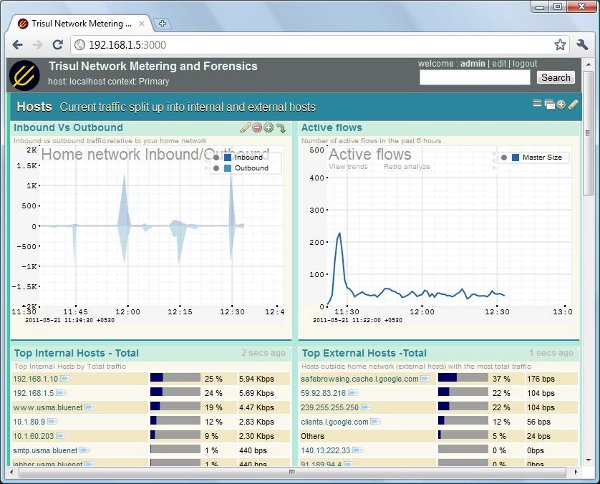Image resolution: width=600 pixels, height=484 pixels.
Task: Click key icon next to smtp.usma.bluenet
Action: [84, 450]
